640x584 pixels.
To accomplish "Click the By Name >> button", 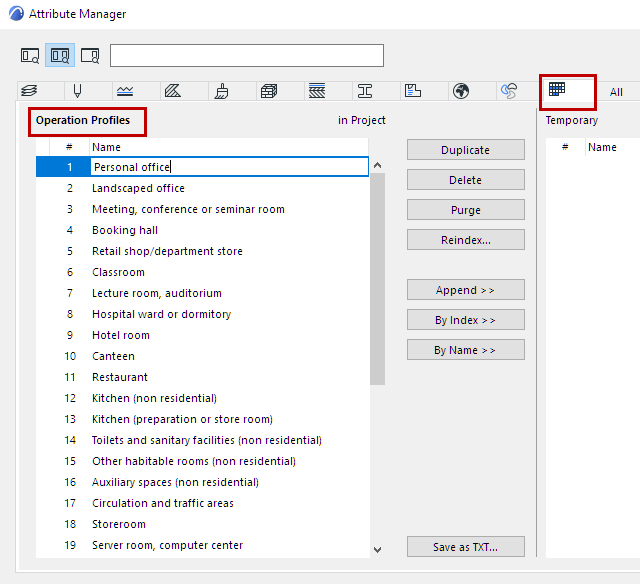I will (x=466, y=350).
